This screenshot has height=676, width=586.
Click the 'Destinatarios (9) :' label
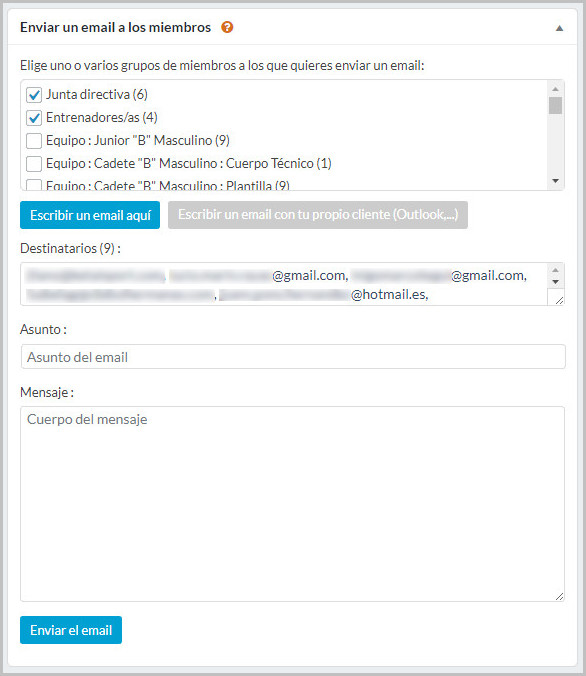click(x=70, y=248)
